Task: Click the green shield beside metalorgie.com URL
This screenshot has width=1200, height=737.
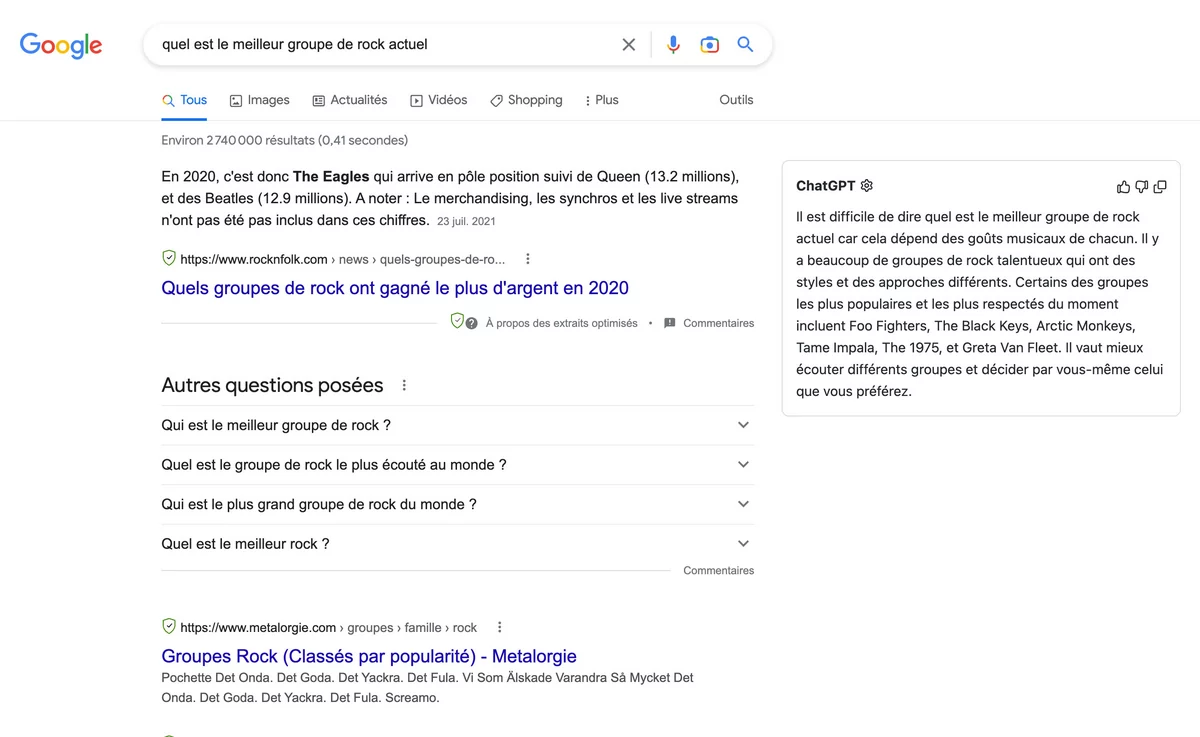Action: pos(169,627)
